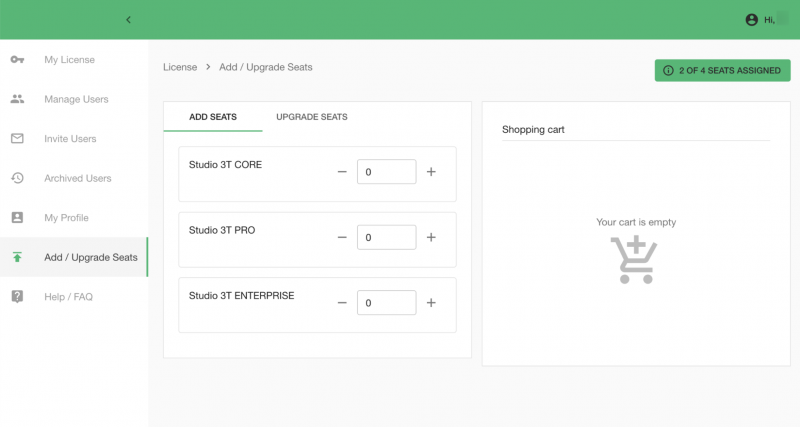
Task: Click the key icon beside My License
Action: click(x=17, y=60)
